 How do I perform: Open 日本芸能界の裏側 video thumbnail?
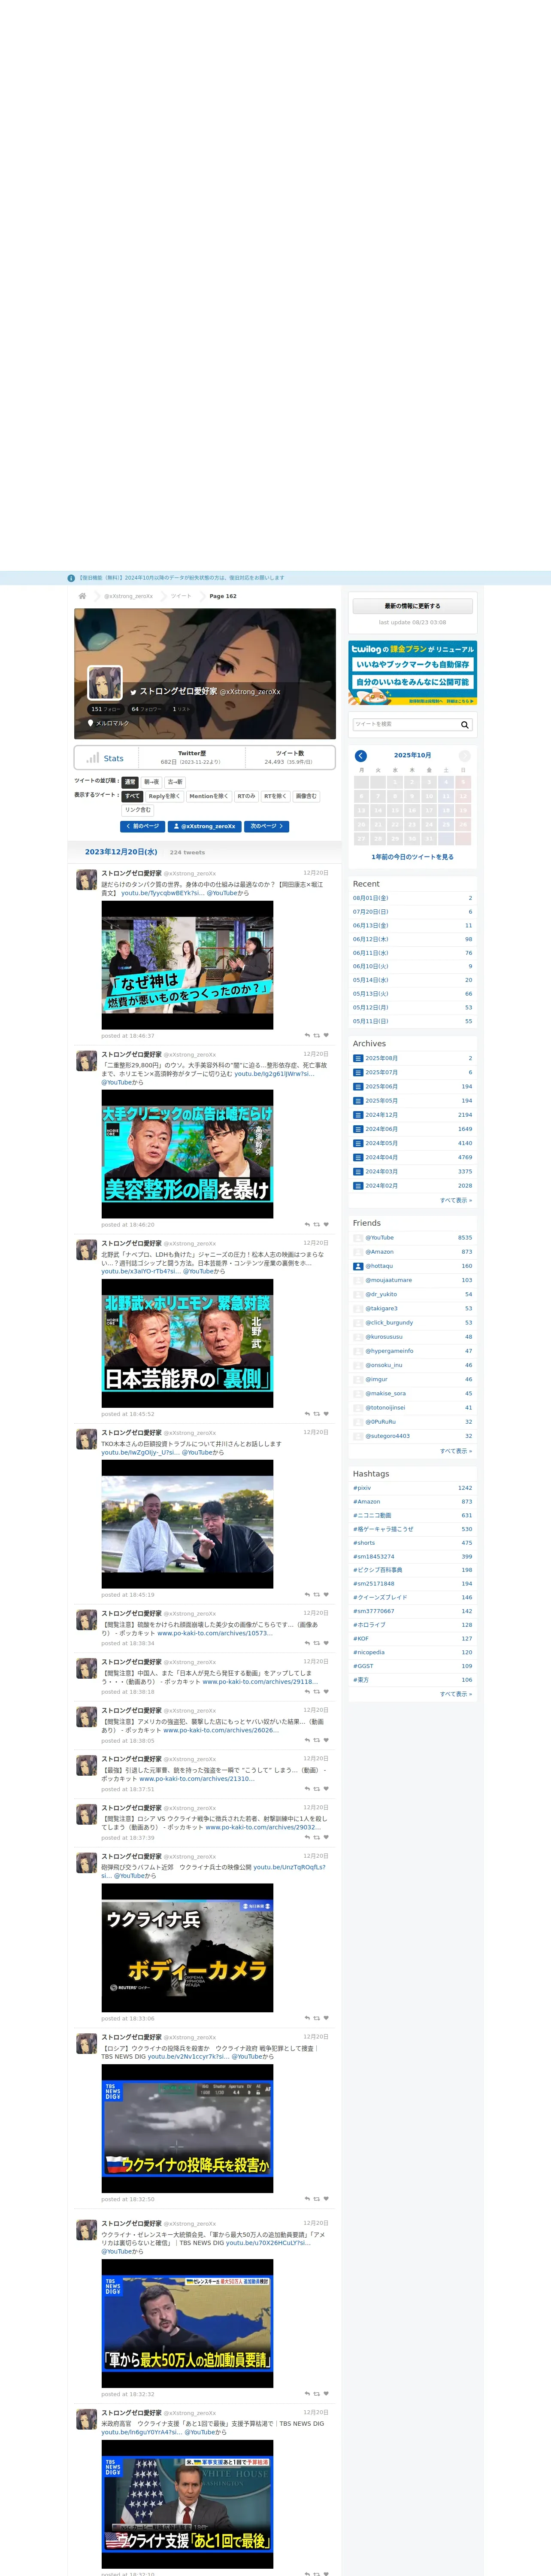(x=187, y=1343)
